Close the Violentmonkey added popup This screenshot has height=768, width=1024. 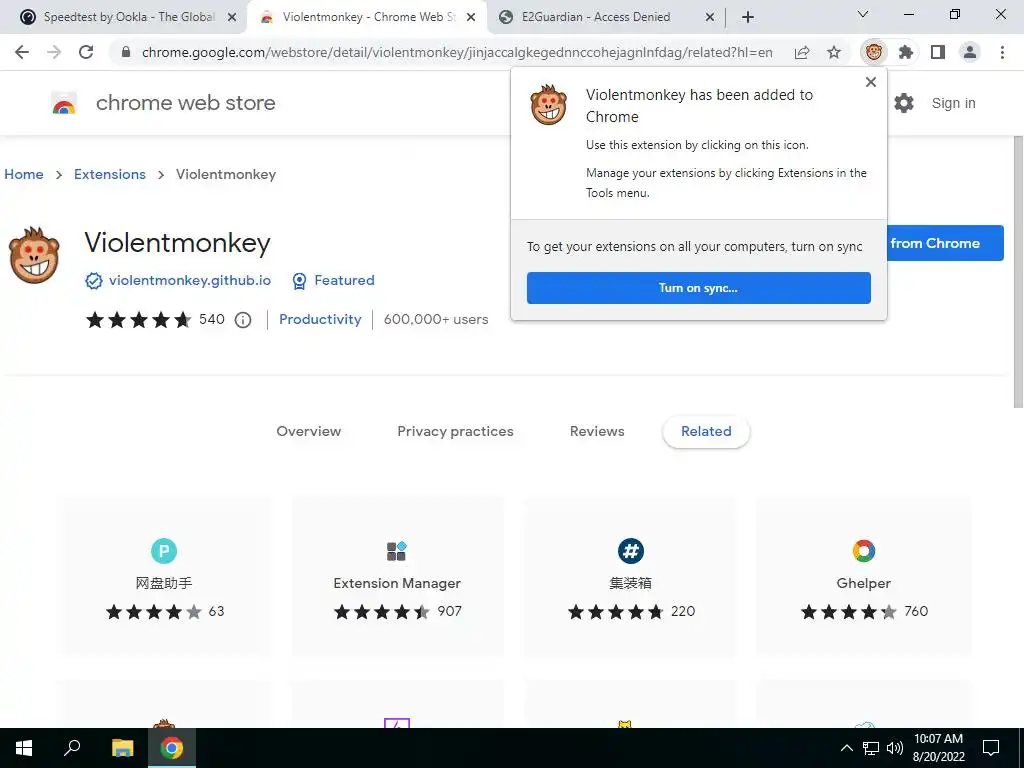(871, 82)
